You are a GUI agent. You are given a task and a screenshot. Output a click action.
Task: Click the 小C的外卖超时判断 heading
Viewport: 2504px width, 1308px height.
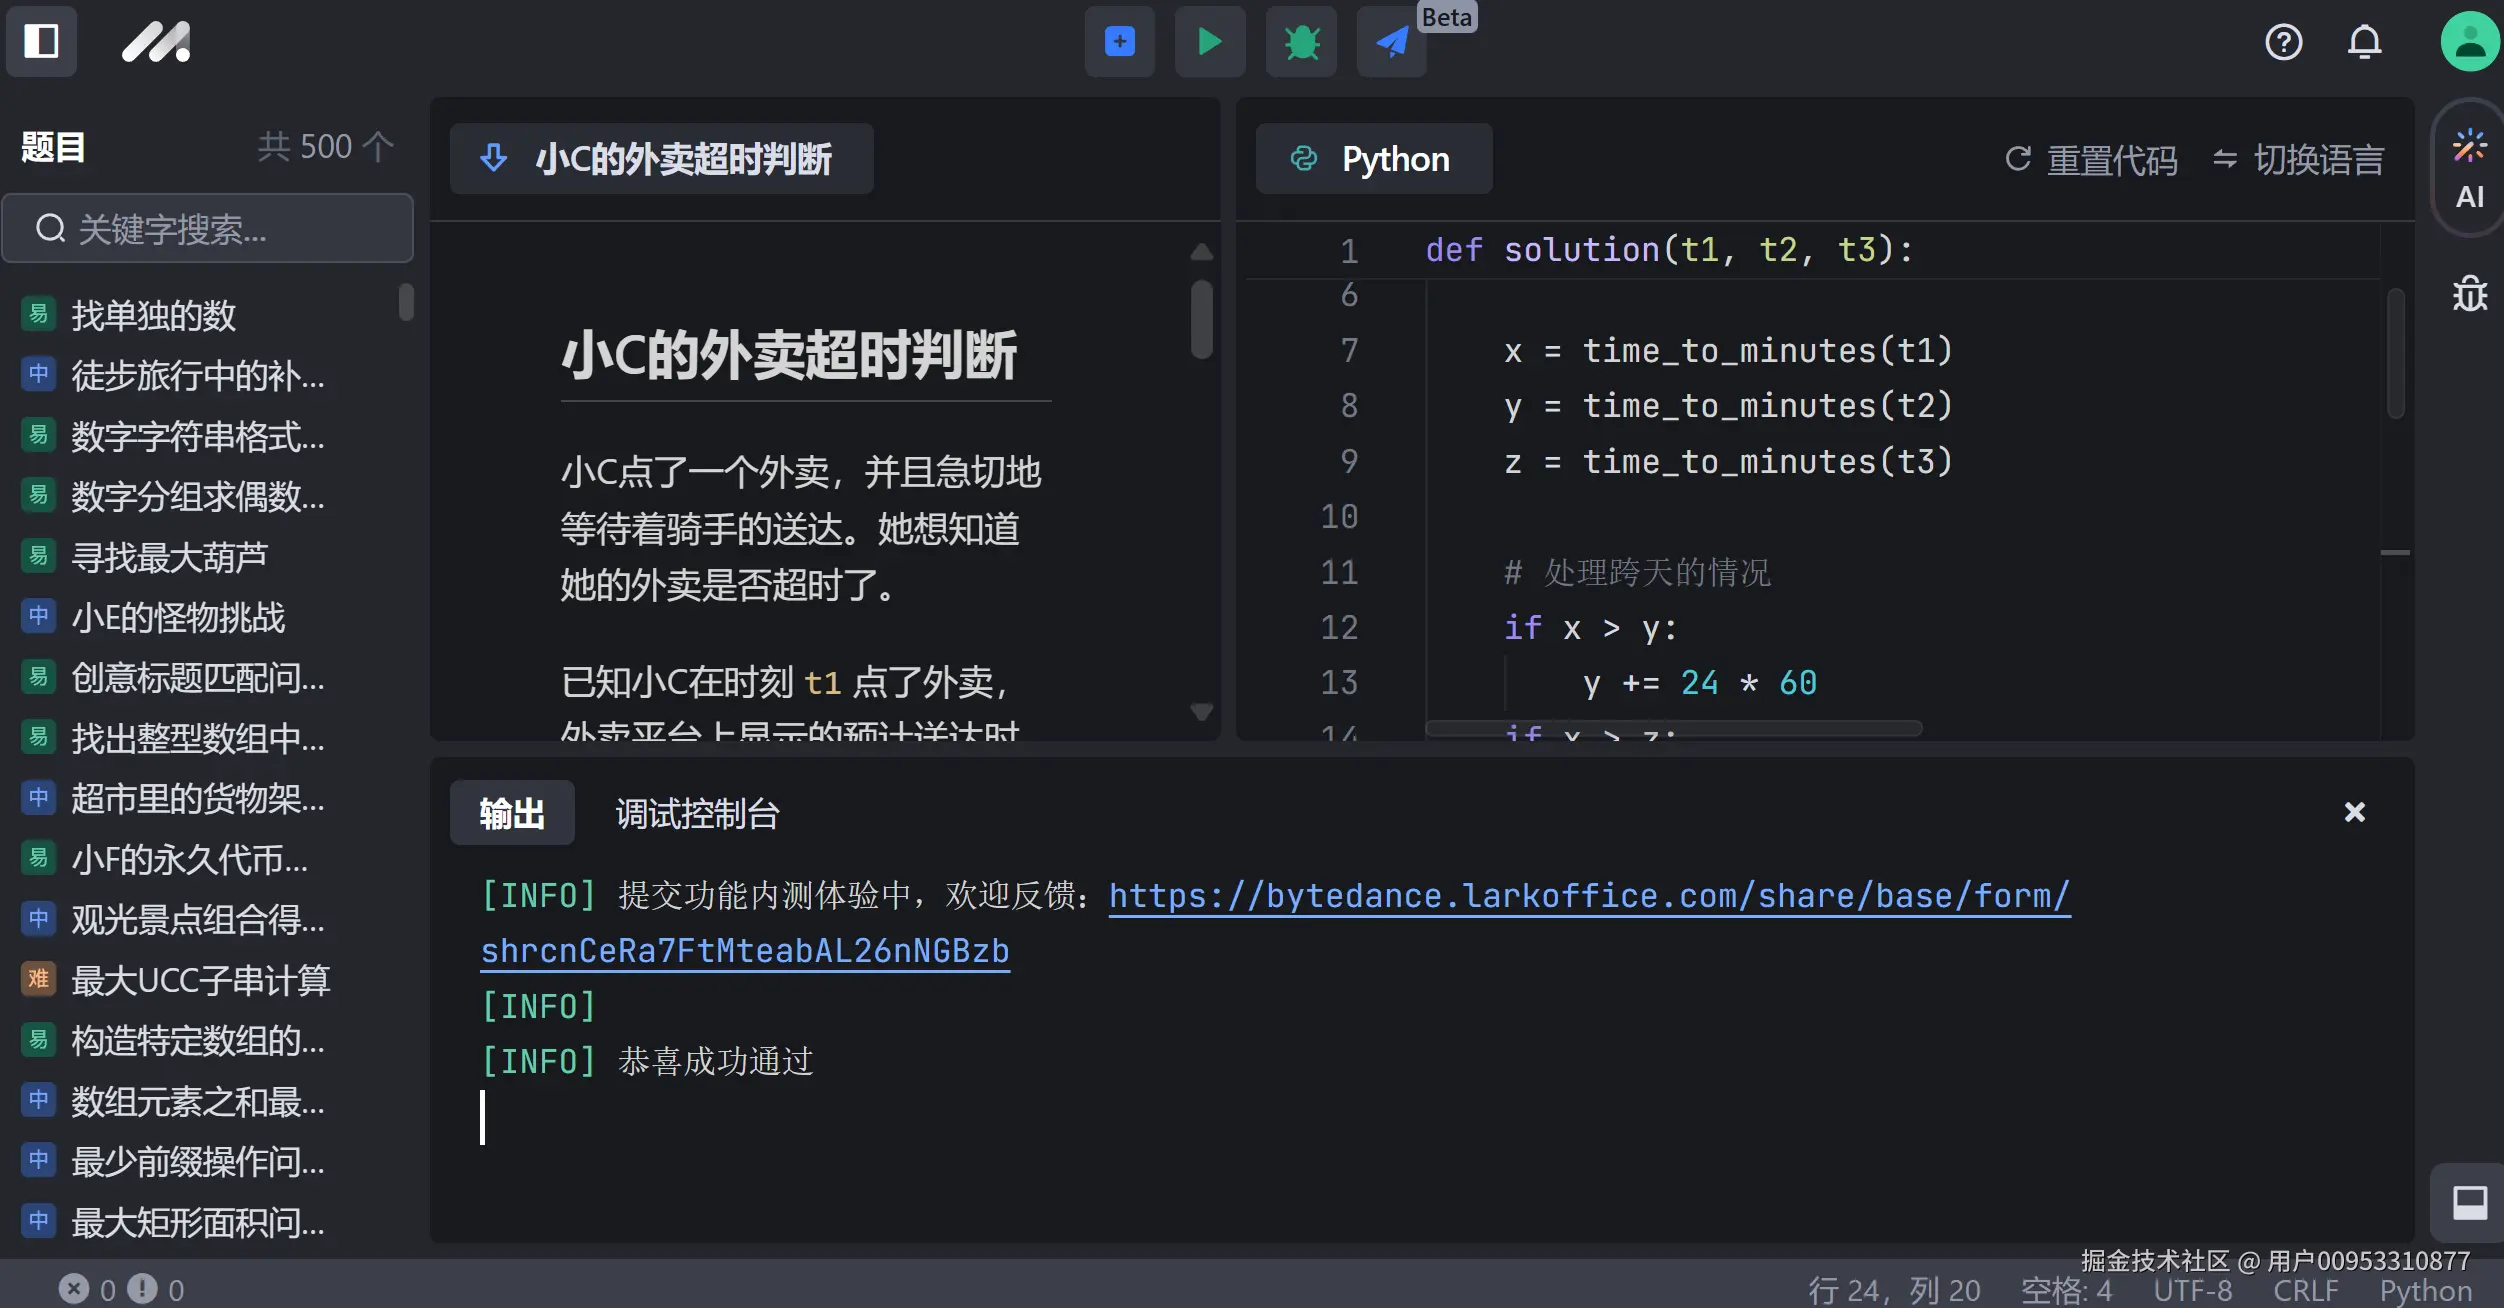pos(788,355)
